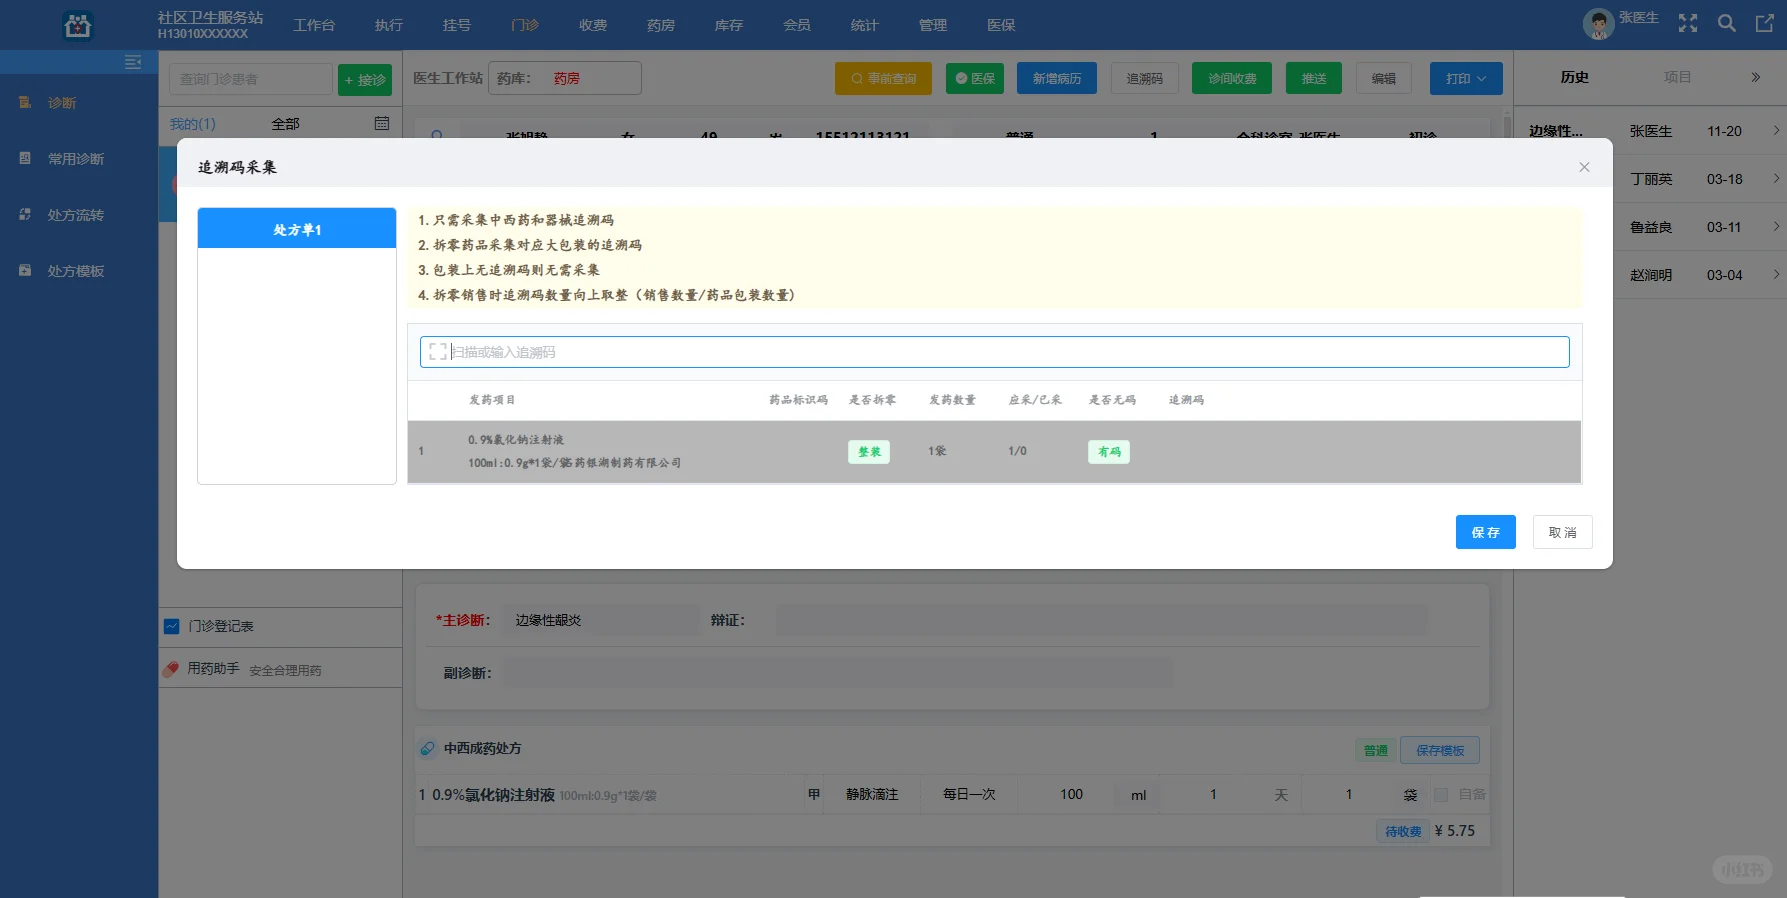Select the 药库 pharmacy dropdown

pyautogui.click(x=565, y=78)
